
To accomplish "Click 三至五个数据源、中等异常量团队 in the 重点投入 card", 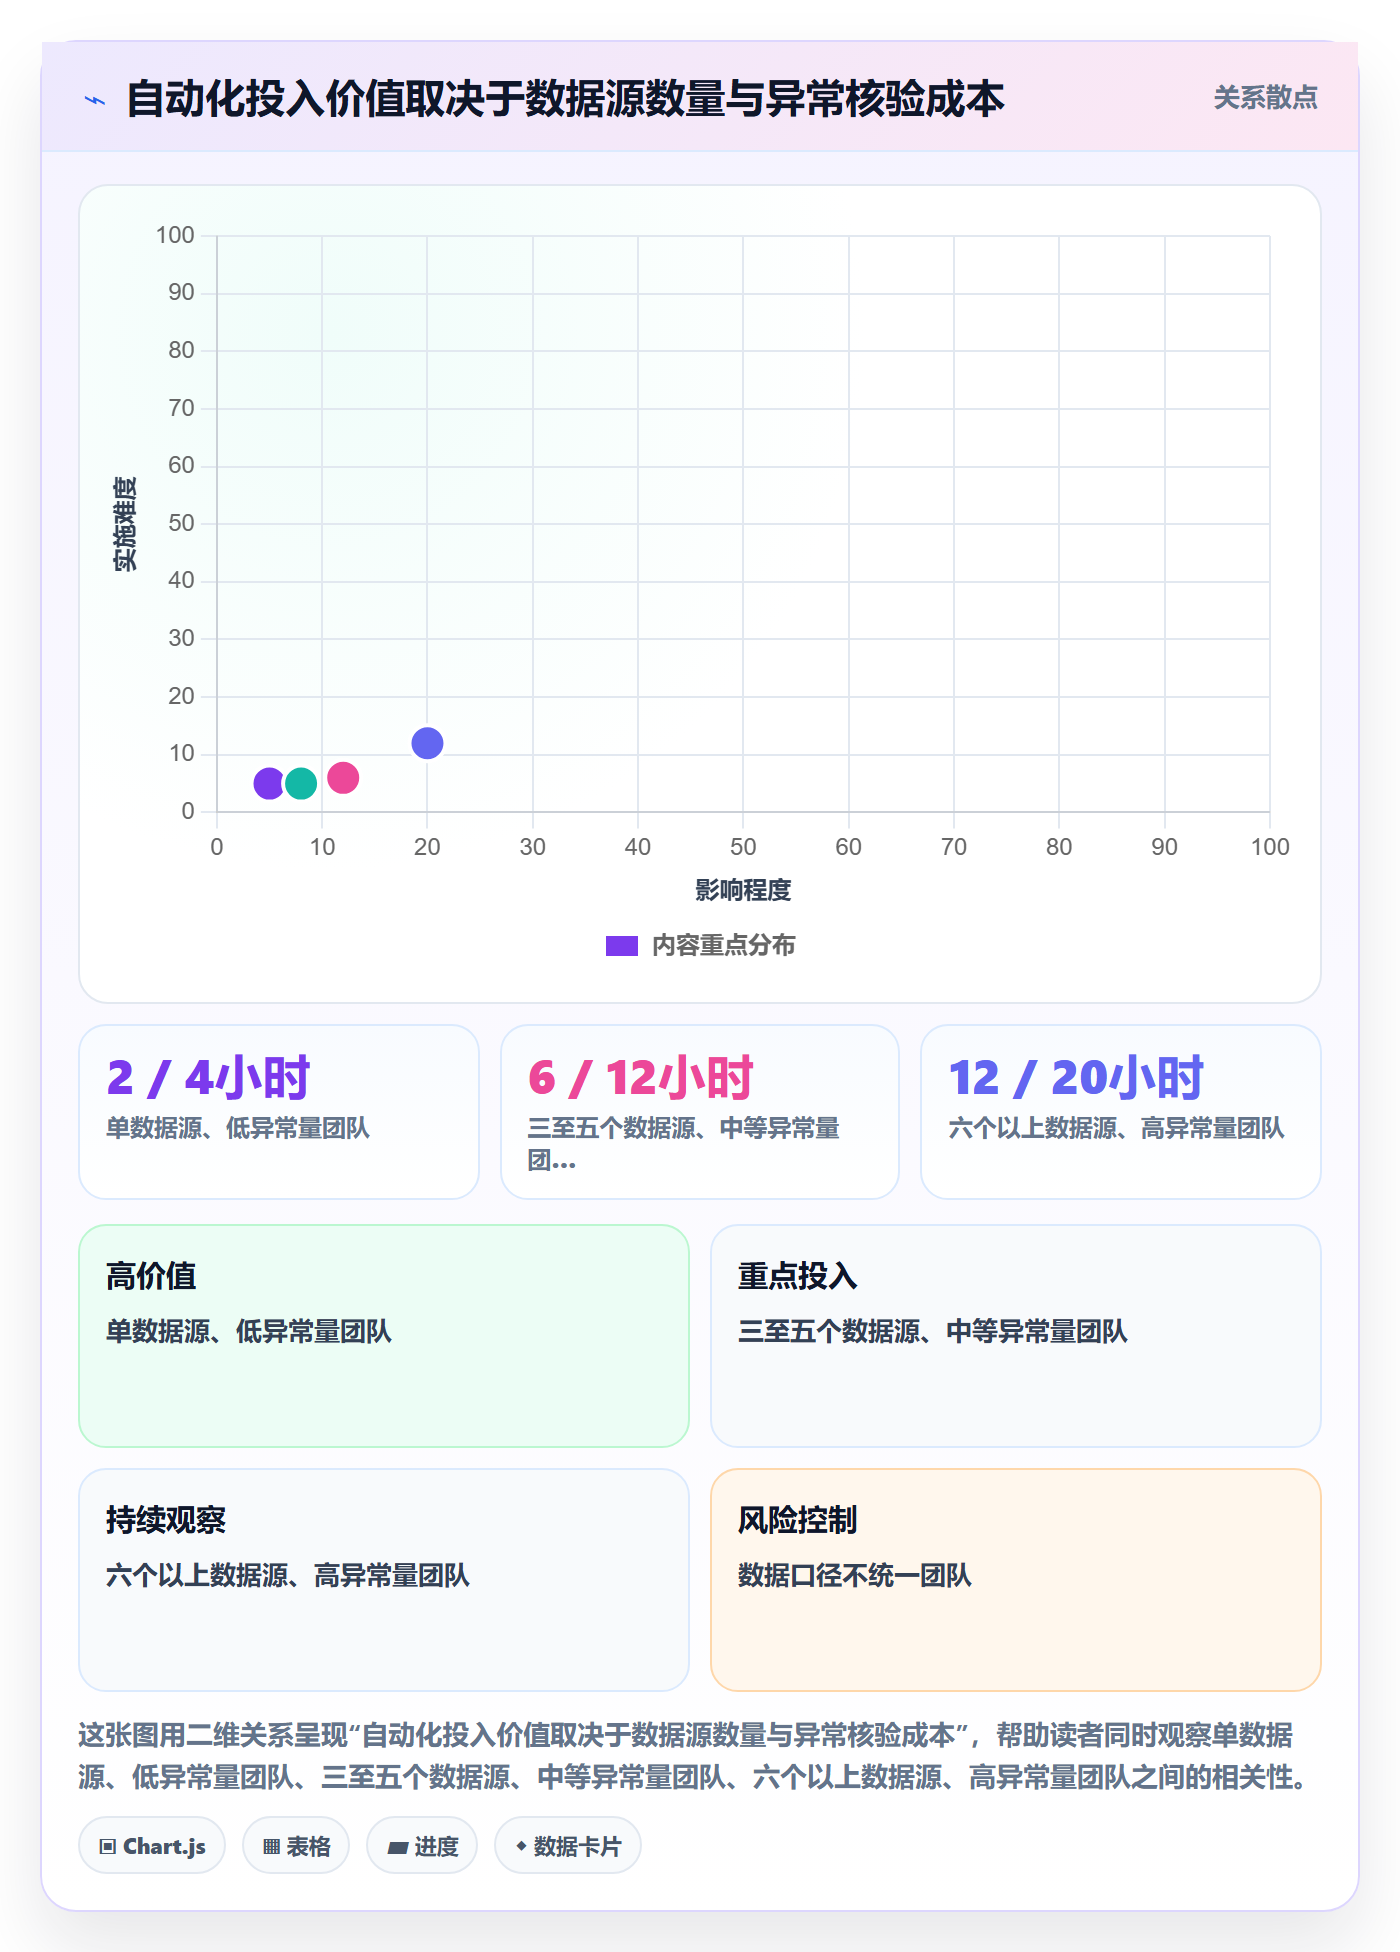I will (x=933, y=1332).
